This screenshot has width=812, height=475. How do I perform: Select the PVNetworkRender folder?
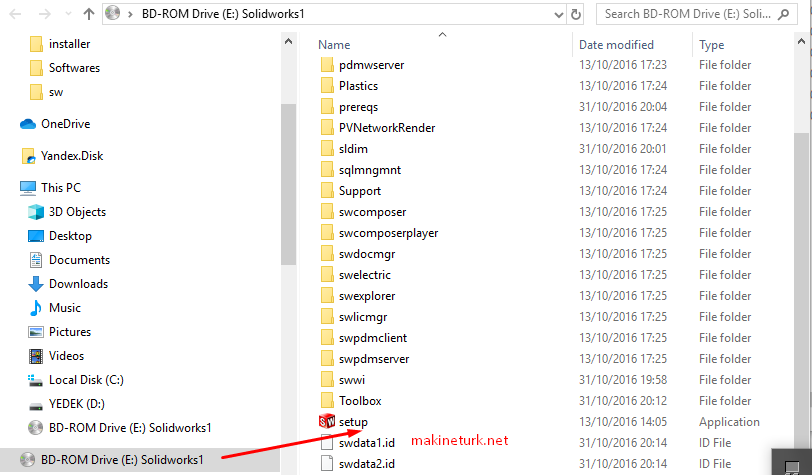tap(387, 128)
